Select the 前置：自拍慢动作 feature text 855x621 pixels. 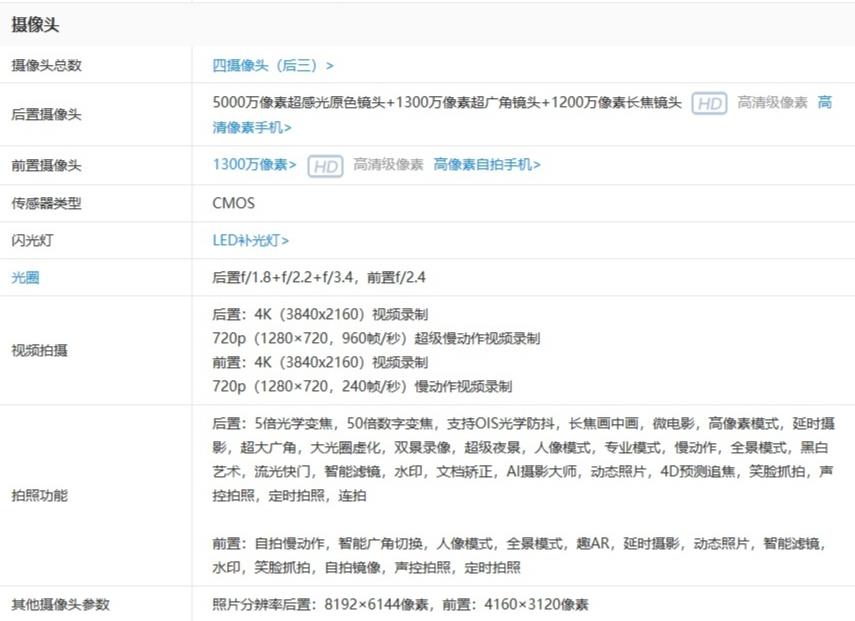(x=520, y=556)
